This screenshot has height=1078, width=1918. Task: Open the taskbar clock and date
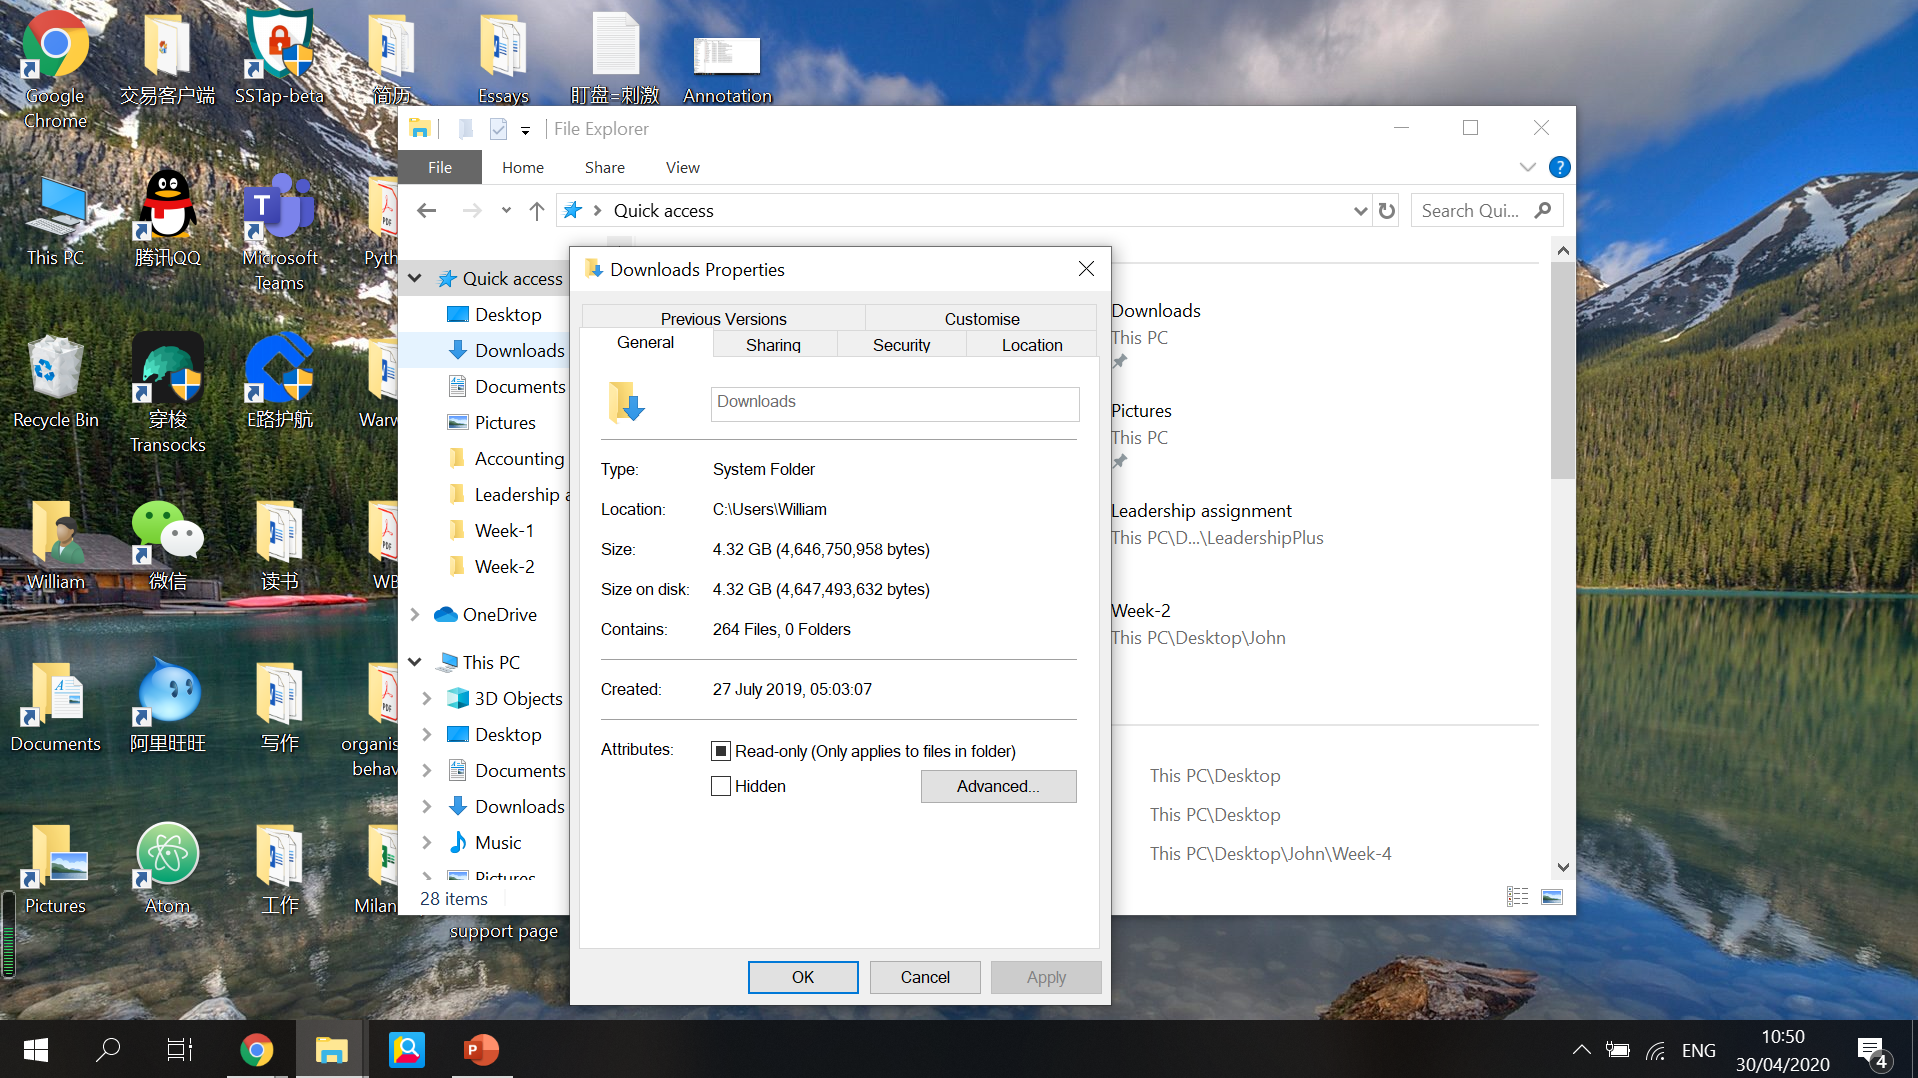coord(1782,1050)
